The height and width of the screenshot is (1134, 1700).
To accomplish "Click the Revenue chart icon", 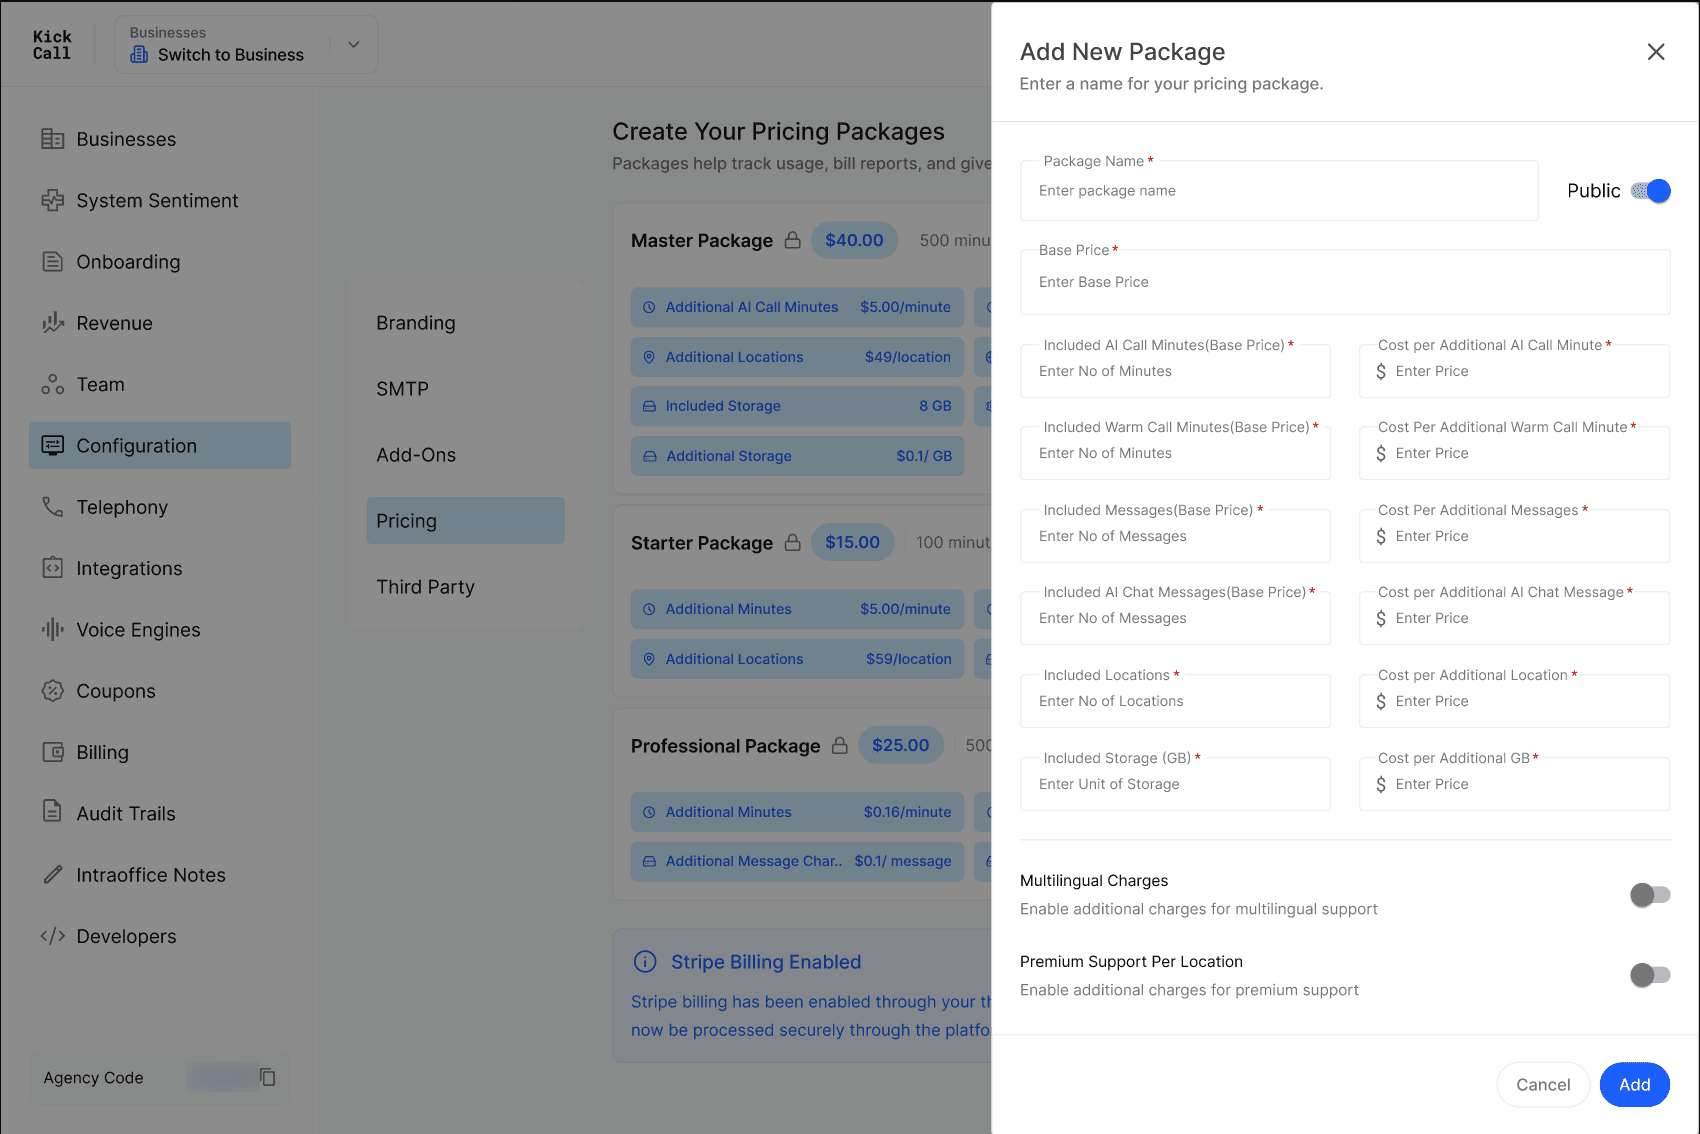I will (52, 323).
